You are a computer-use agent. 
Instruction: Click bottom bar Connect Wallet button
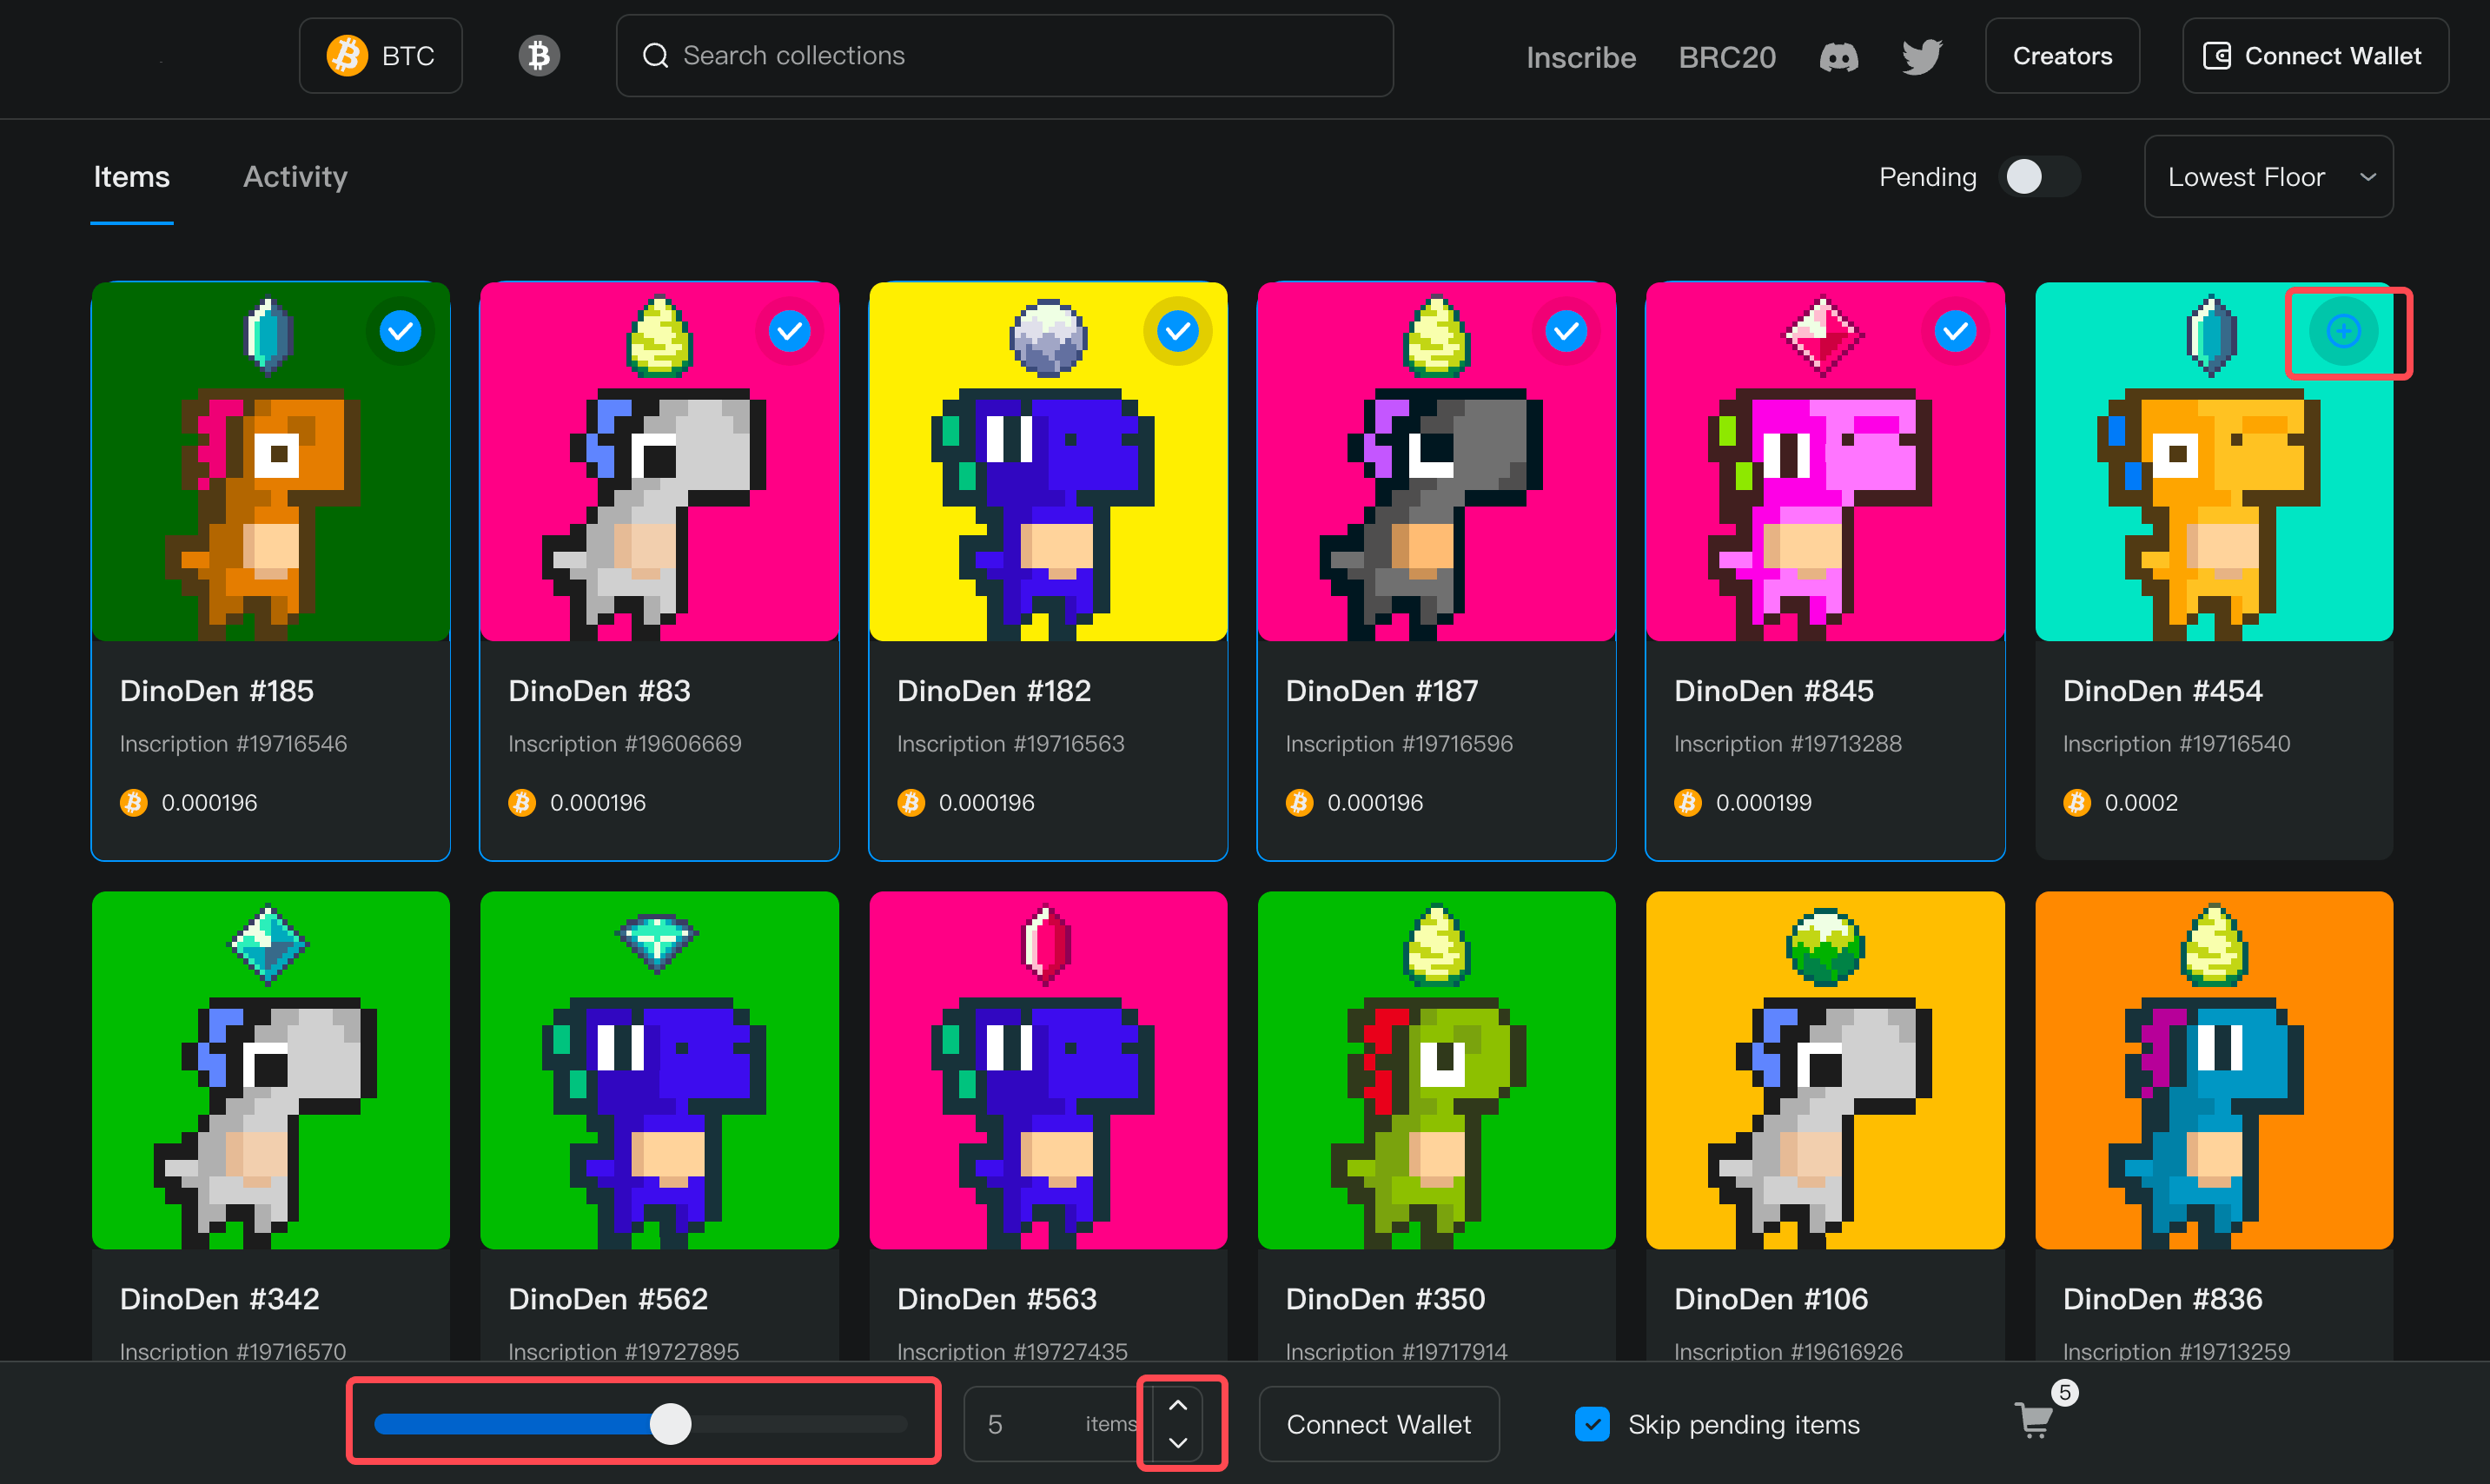(x=1378, y=1424)
